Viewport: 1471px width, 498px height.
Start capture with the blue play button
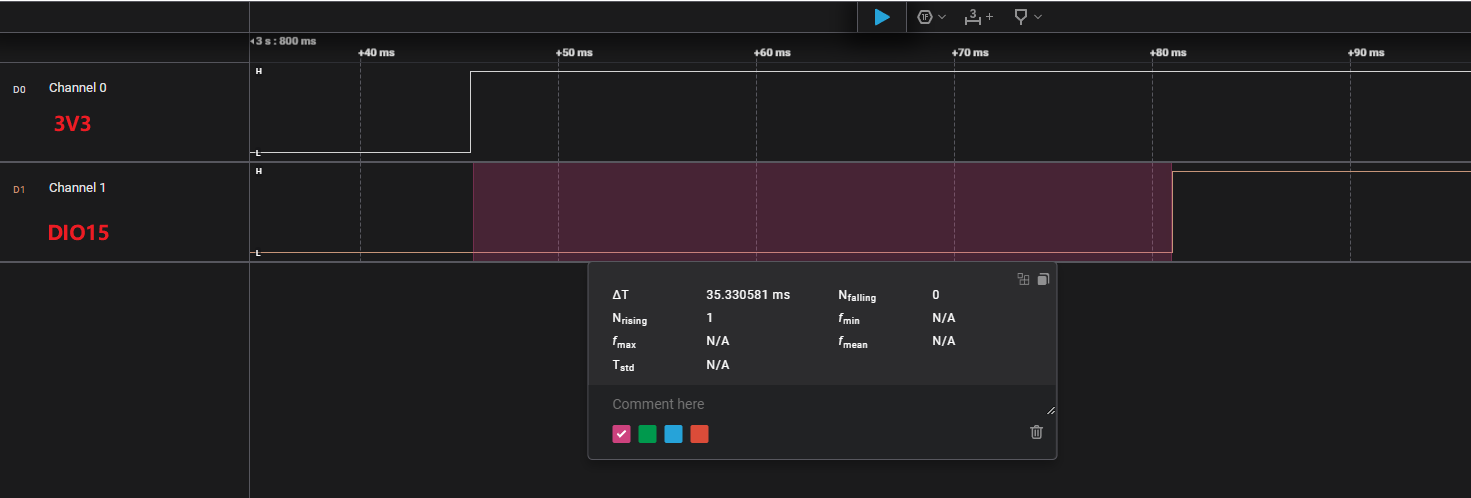(x=881, y=17)
